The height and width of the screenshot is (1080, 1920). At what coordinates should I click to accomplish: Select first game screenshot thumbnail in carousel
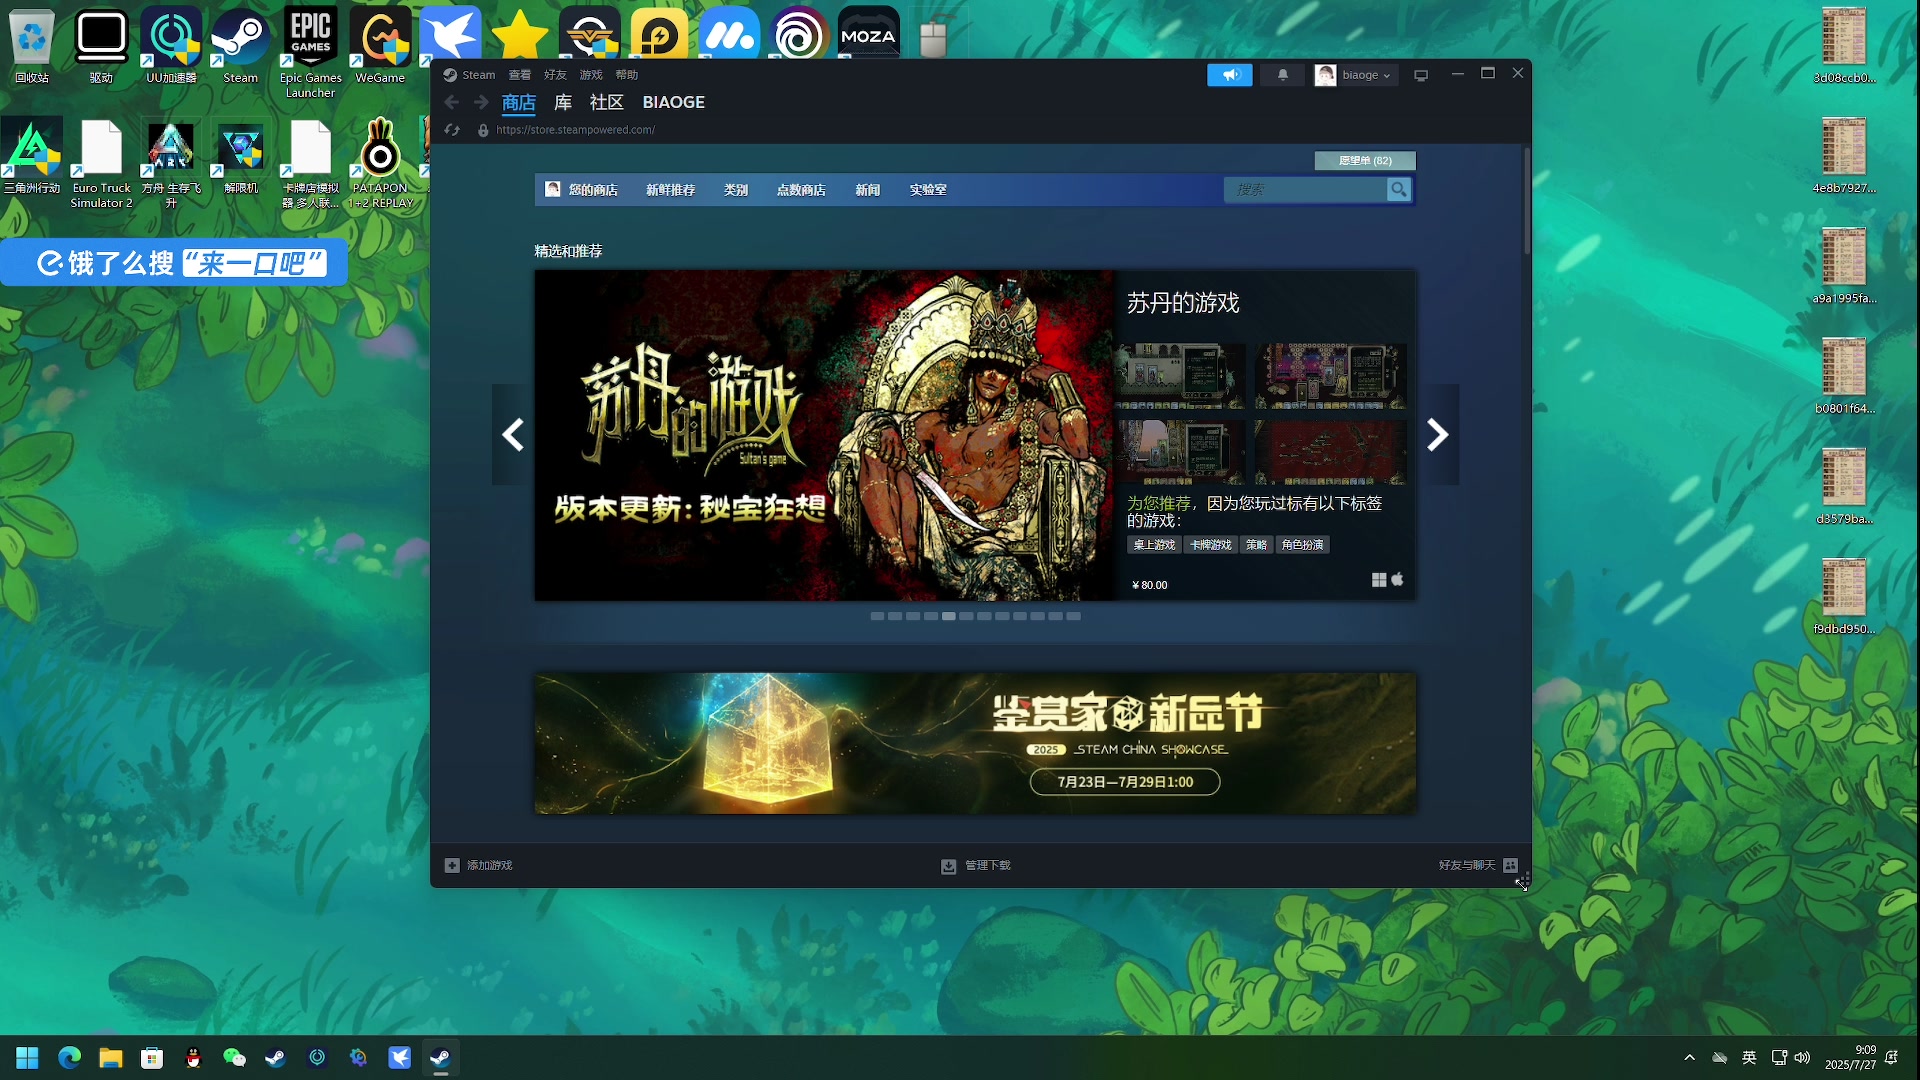[x=1181, y=376]
